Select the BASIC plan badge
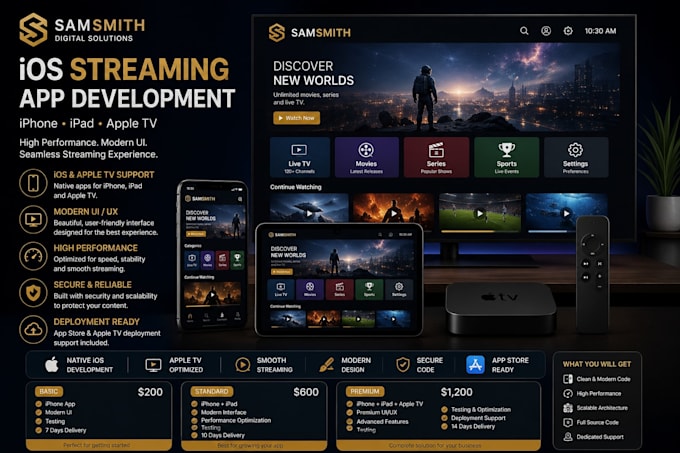This screenshot has width=680, height=453. (x=49, y=391)
